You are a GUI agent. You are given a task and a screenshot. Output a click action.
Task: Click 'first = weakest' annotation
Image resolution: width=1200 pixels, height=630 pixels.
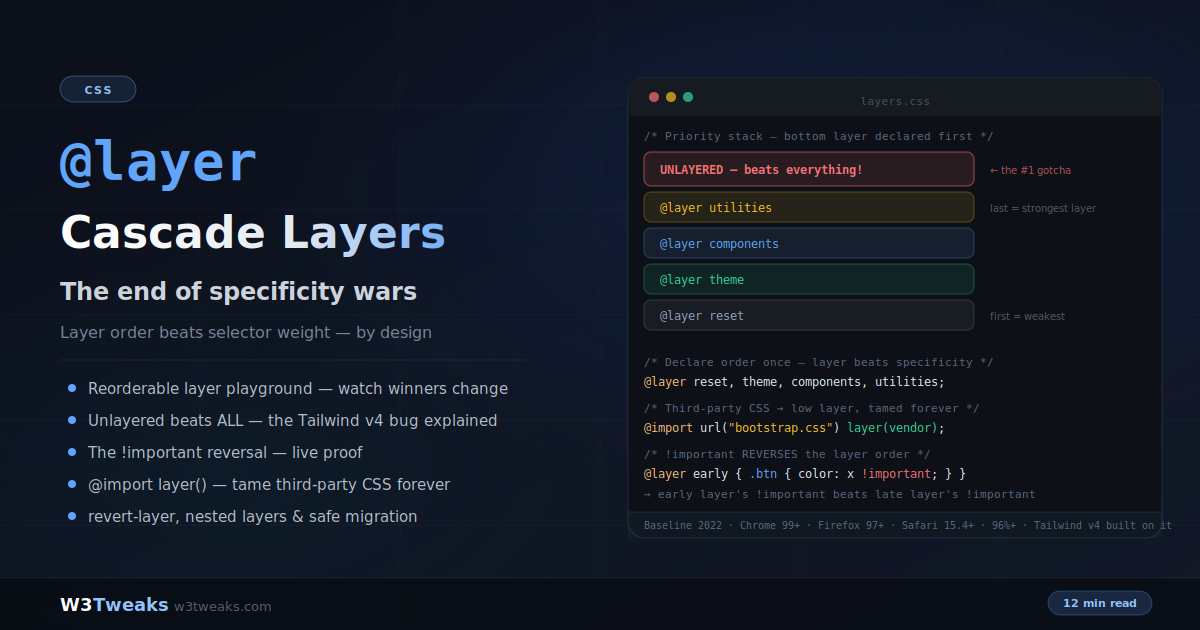point(1027,316)
